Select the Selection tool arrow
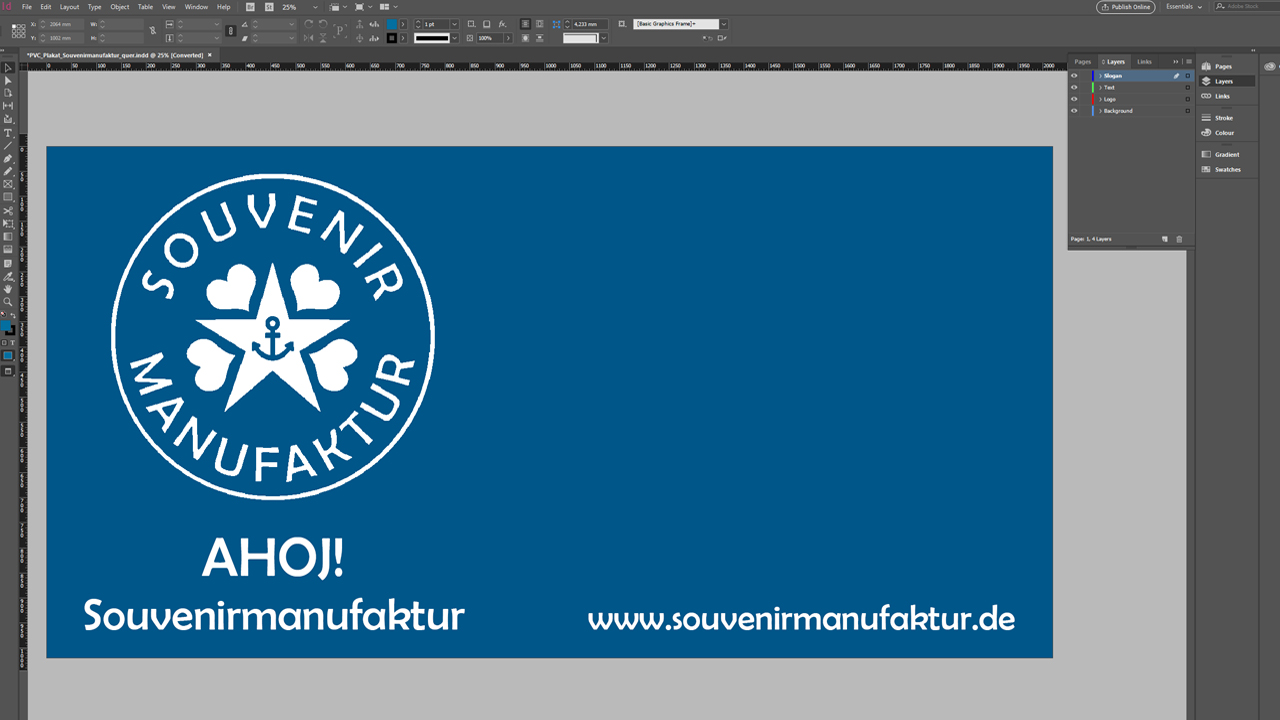 coord(8,67)
